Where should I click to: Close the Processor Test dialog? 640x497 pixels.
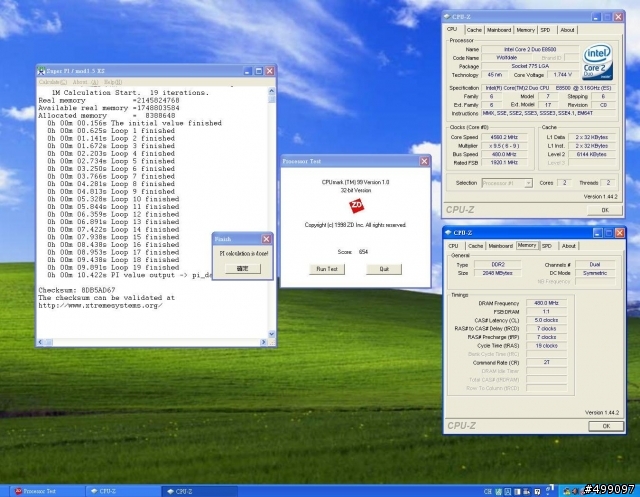[424, 161]
